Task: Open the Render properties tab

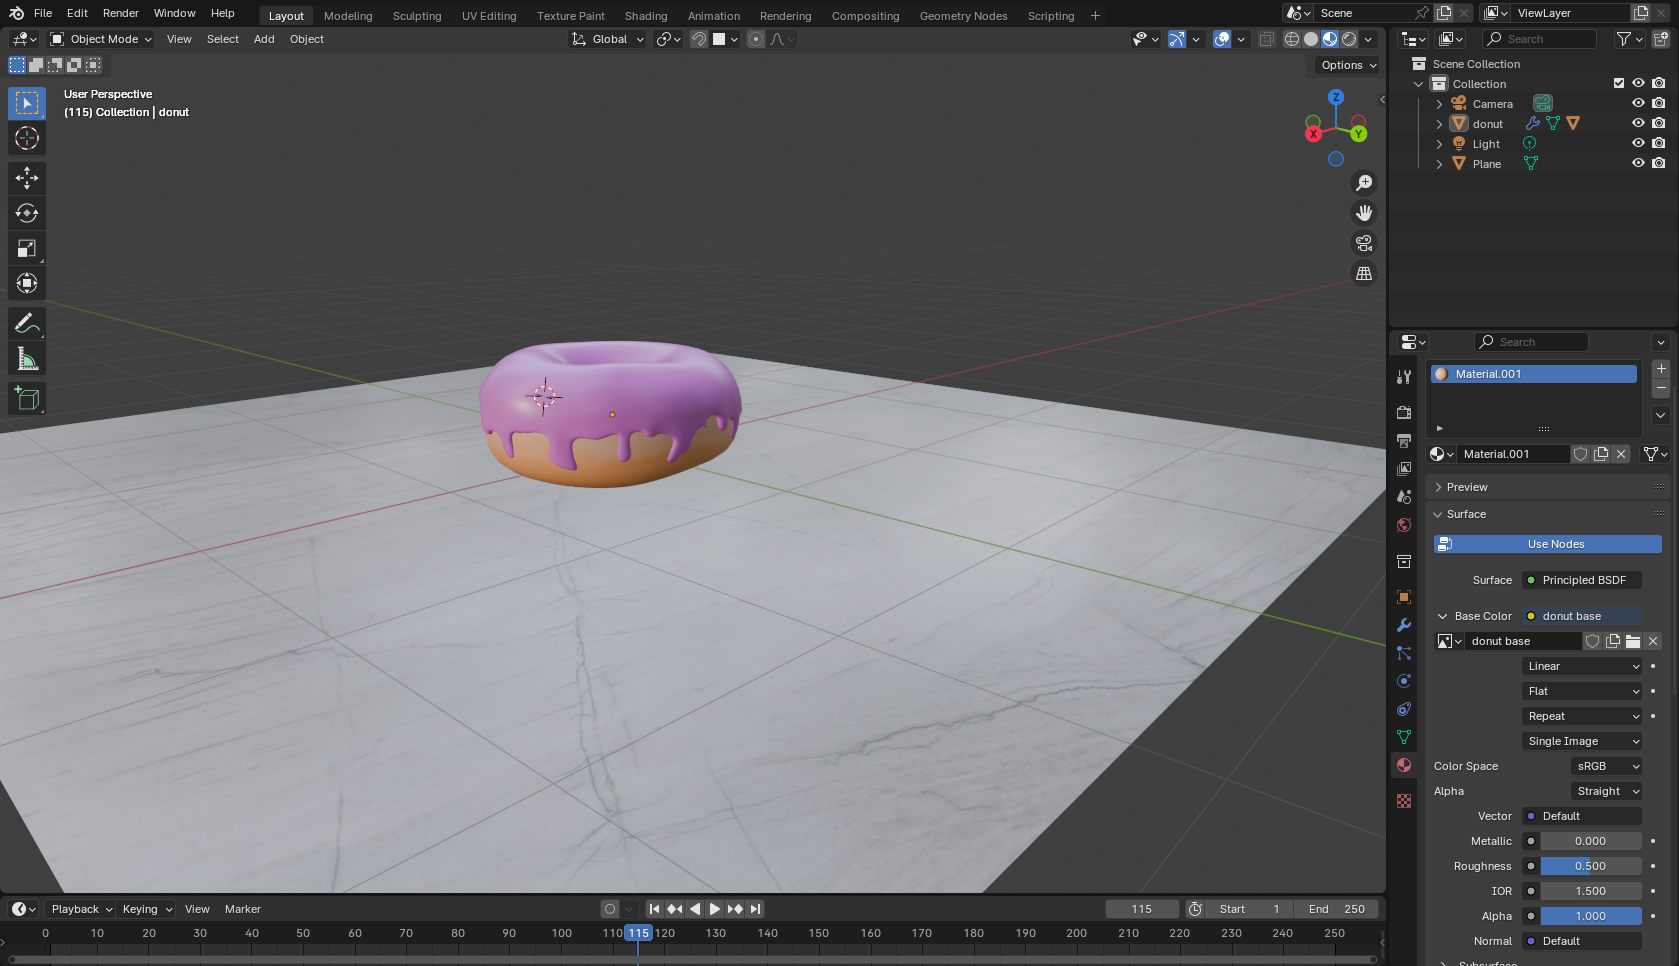Action: pos(1404,412)
